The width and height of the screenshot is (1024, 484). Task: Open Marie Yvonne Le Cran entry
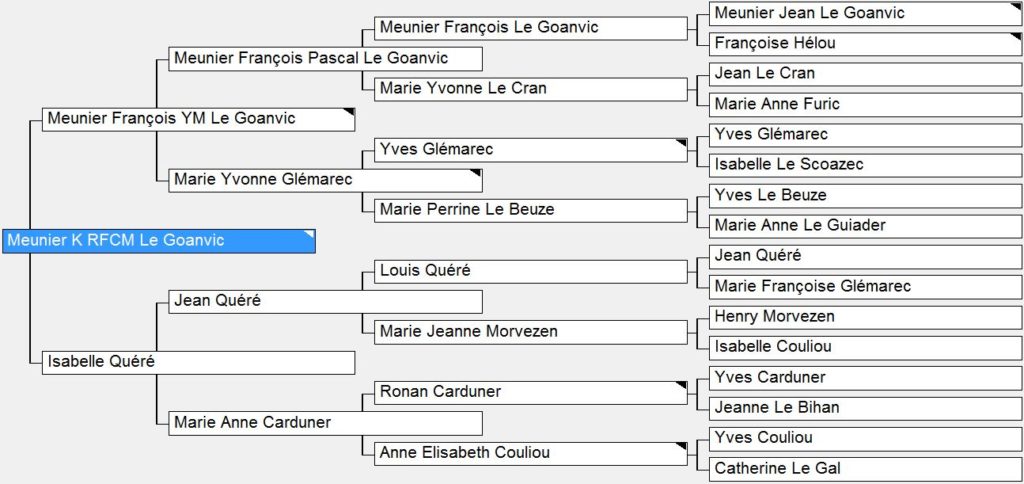click(531, 89)
